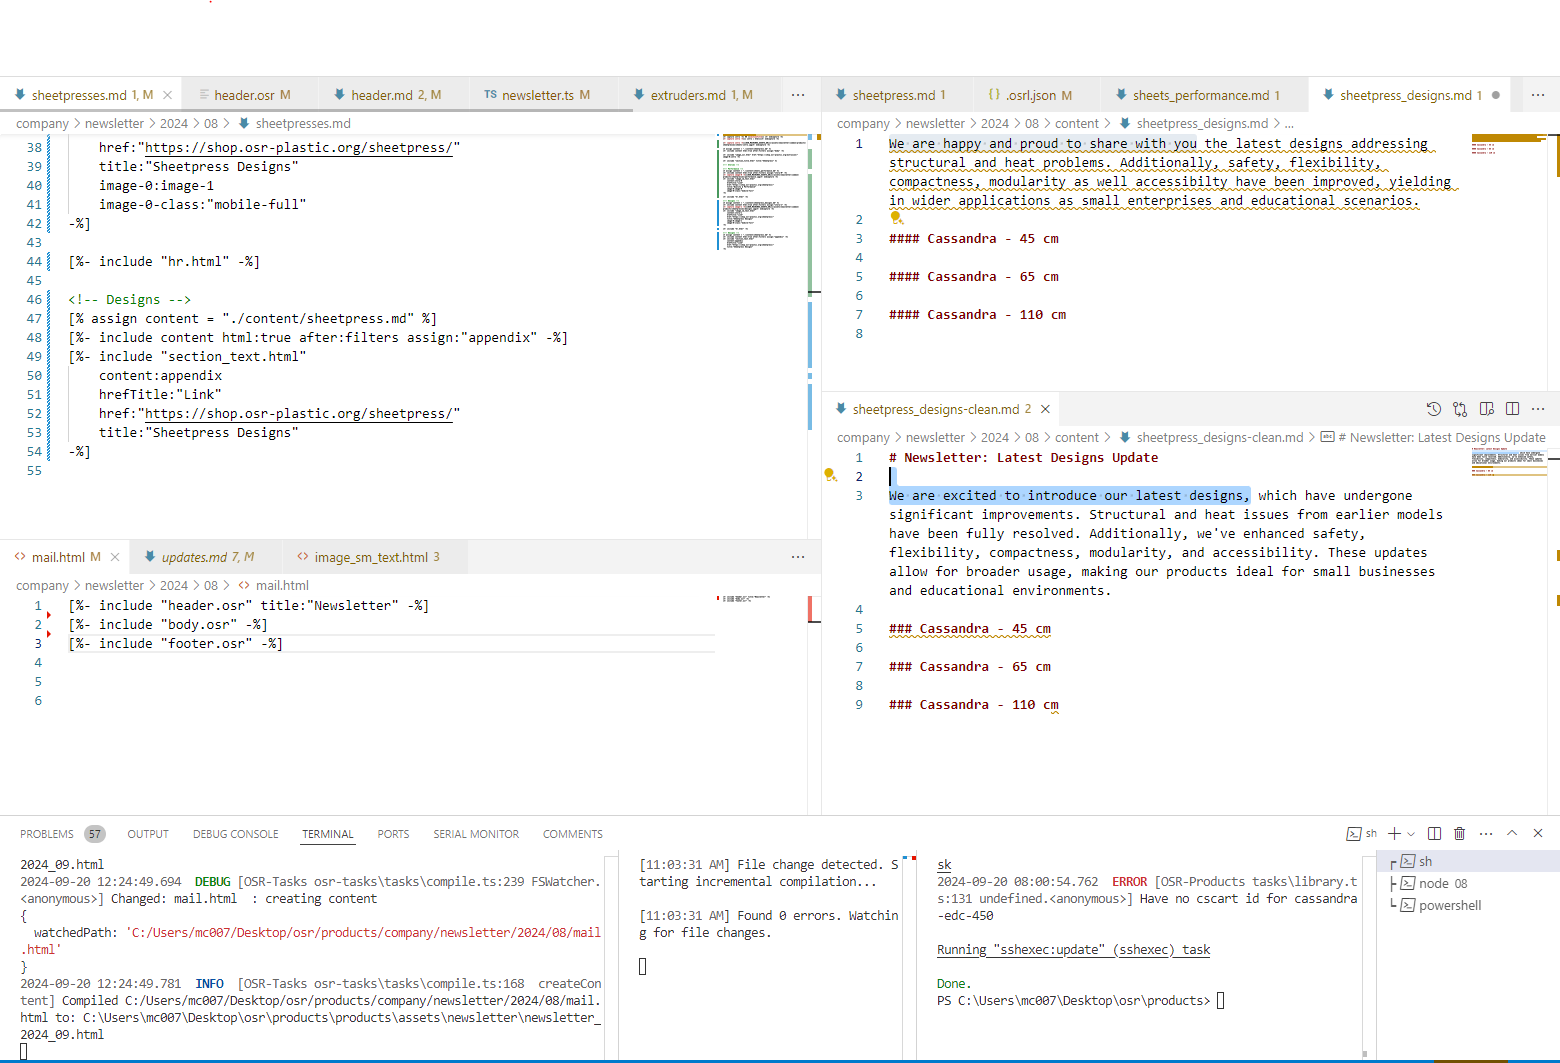Expand the terminal launch profile dropdown
This screenshot has width=1560, height=1063.
click(1411, 834)
